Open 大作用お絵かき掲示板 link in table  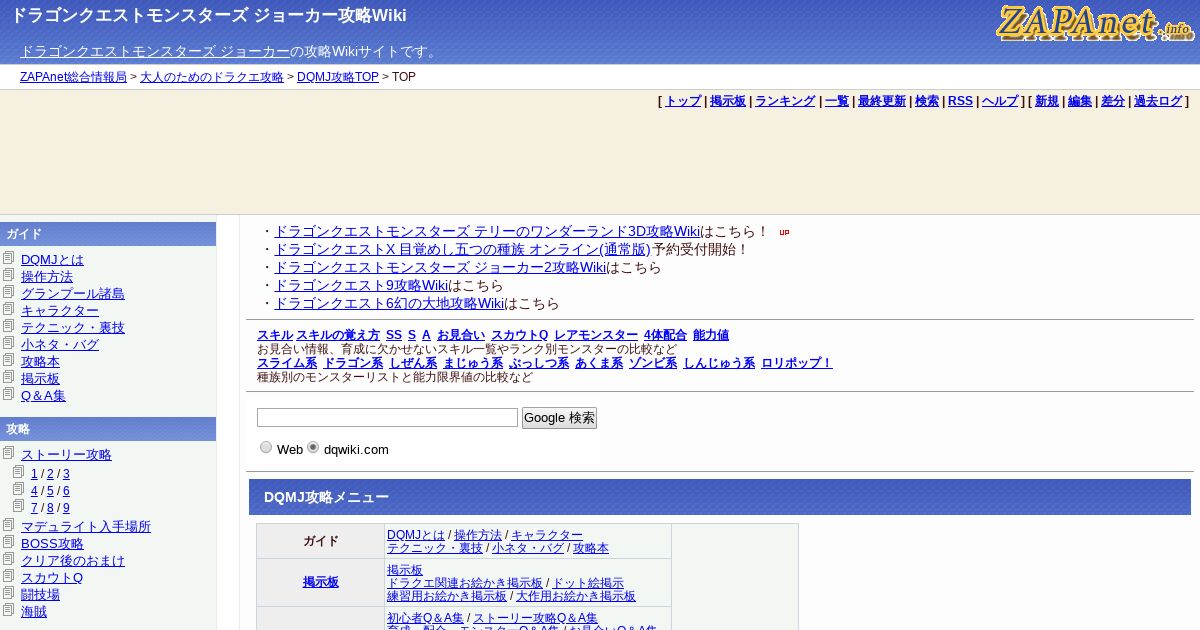point(576,596)
